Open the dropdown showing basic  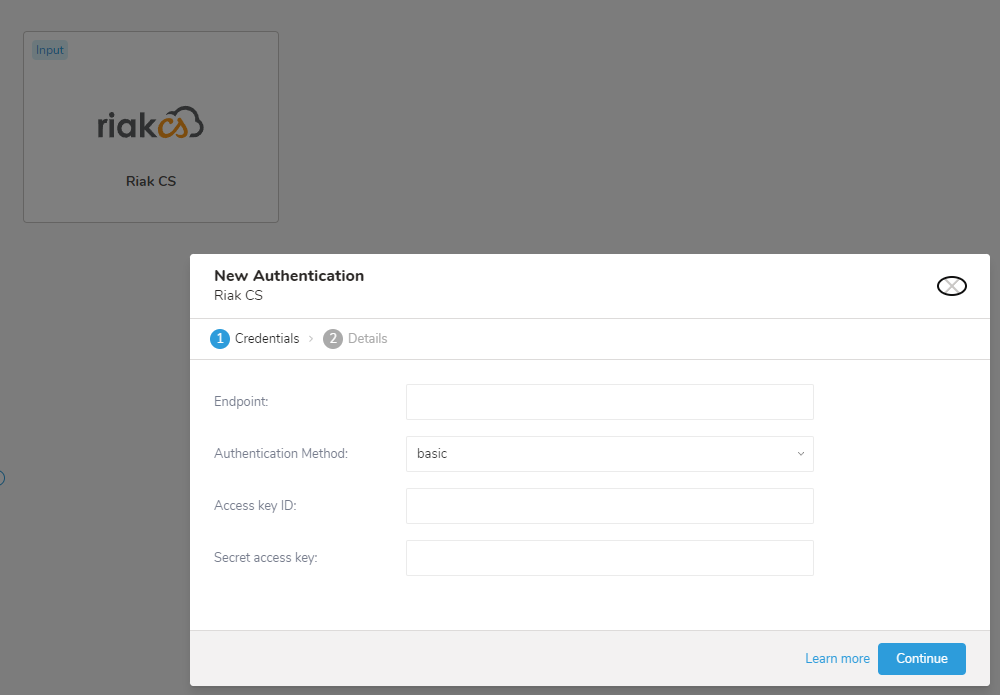[609, 454]
